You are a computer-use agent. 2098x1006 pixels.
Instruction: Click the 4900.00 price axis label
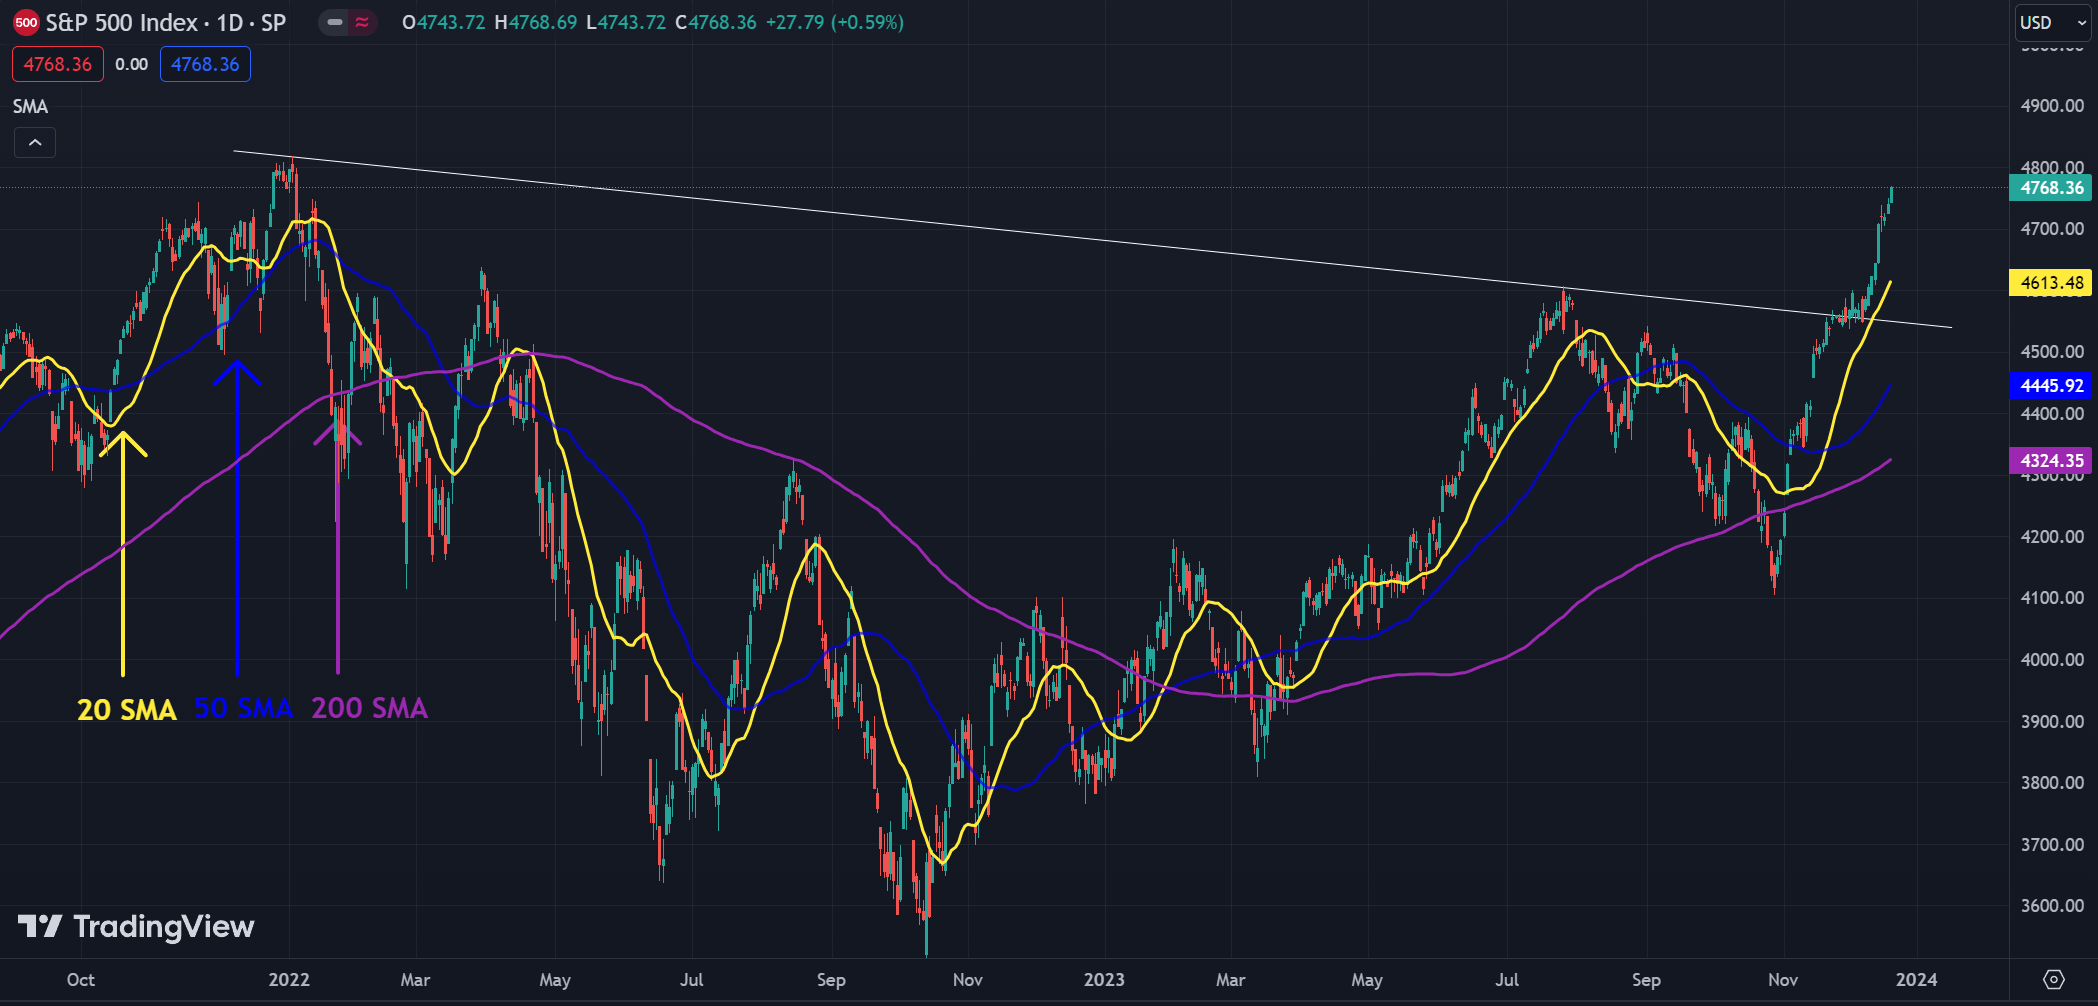point(2052,106)
